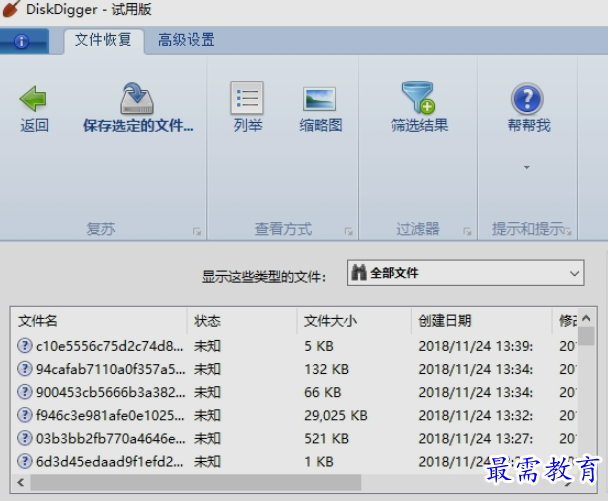Viewport: 608px width, 501px height.
Task: Select file f946c3e981afe0e1025...
Action: point(110,415)
